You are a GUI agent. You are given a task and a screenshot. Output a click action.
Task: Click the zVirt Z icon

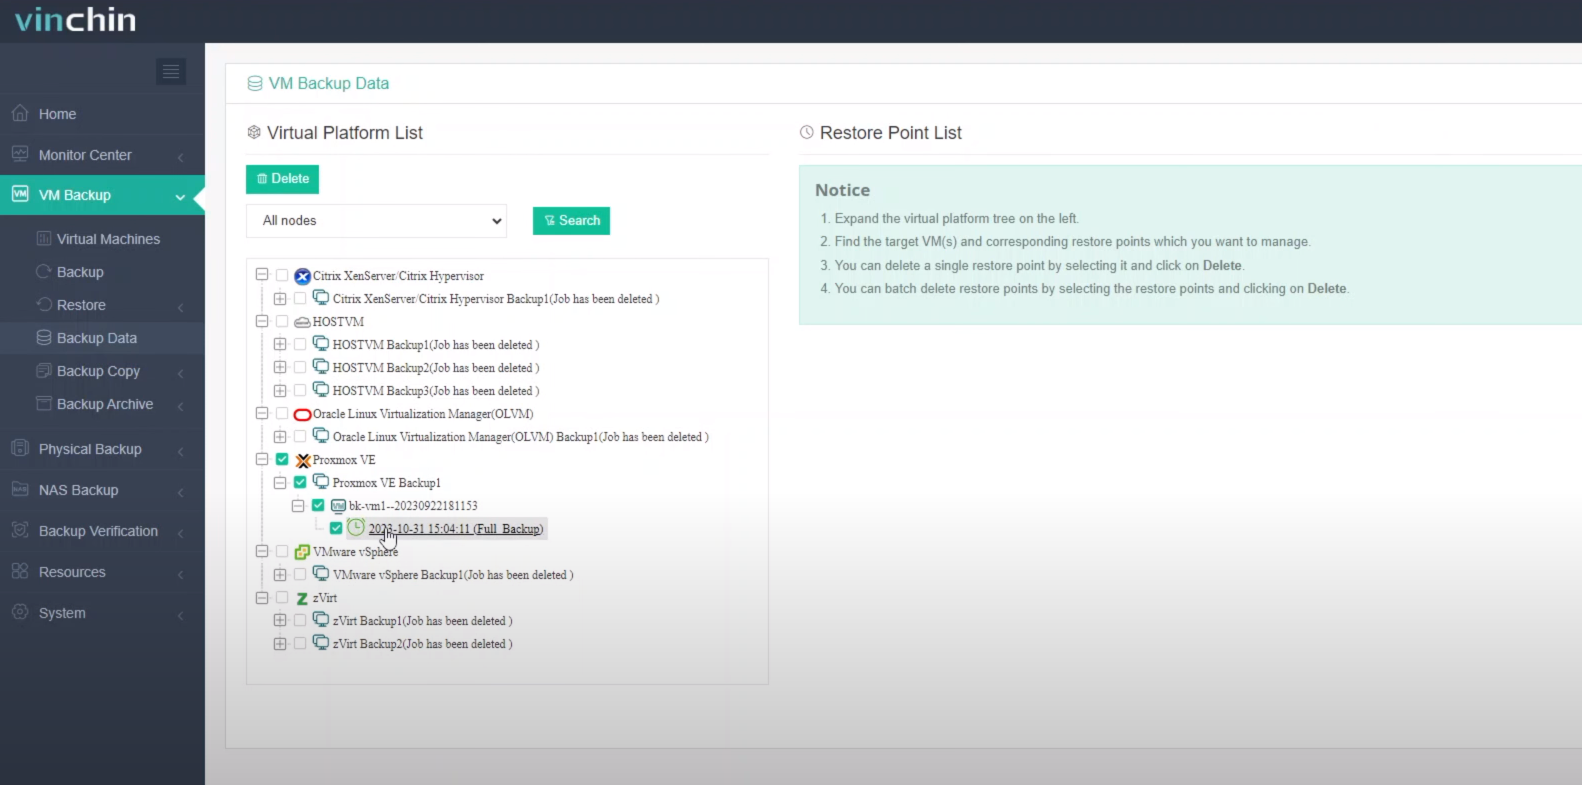click(302, 598)
